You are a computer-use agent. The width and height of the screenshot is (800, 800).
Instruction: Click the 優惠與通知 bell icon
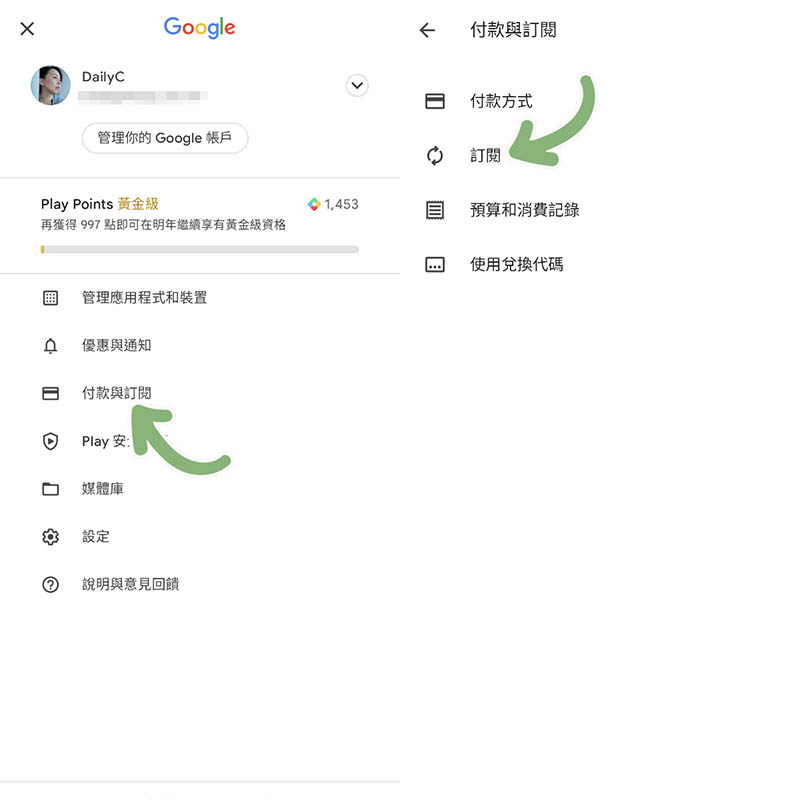click(x=51, y=346)
